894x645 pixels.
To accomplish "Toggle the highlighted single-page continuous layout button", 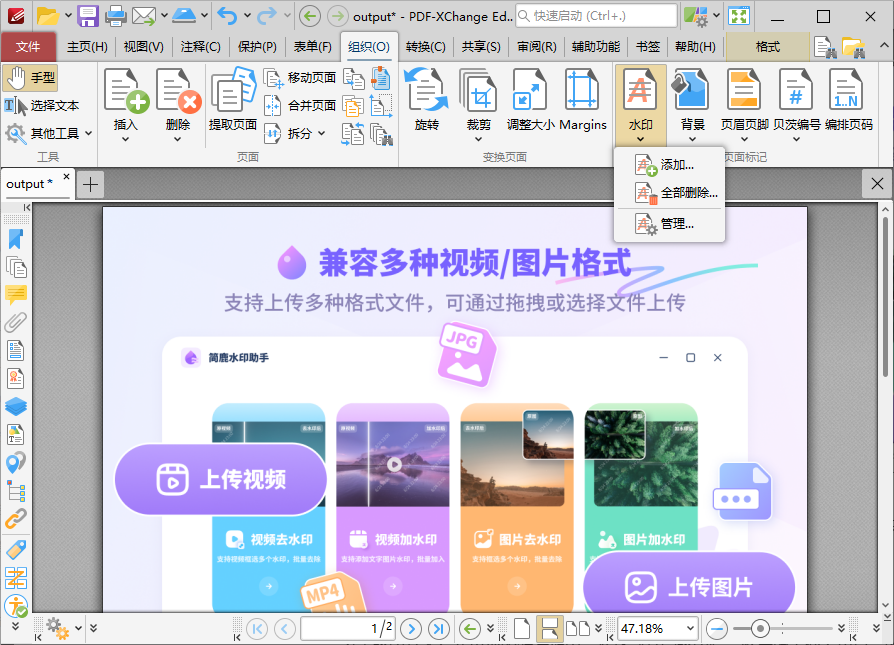I will point(549,629).
